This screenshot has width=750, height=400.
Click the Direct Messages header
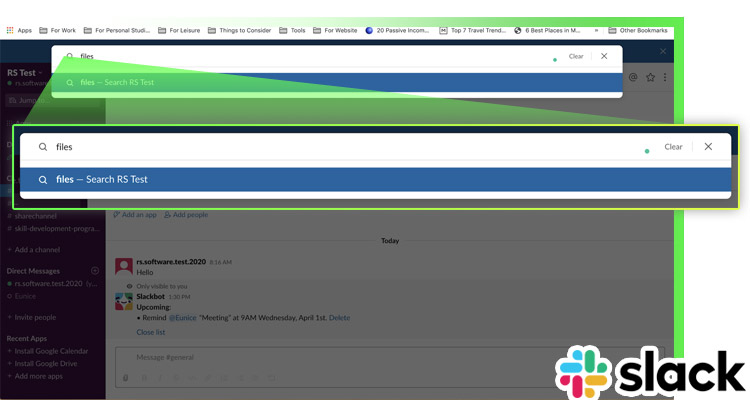(x=33, y=271)
